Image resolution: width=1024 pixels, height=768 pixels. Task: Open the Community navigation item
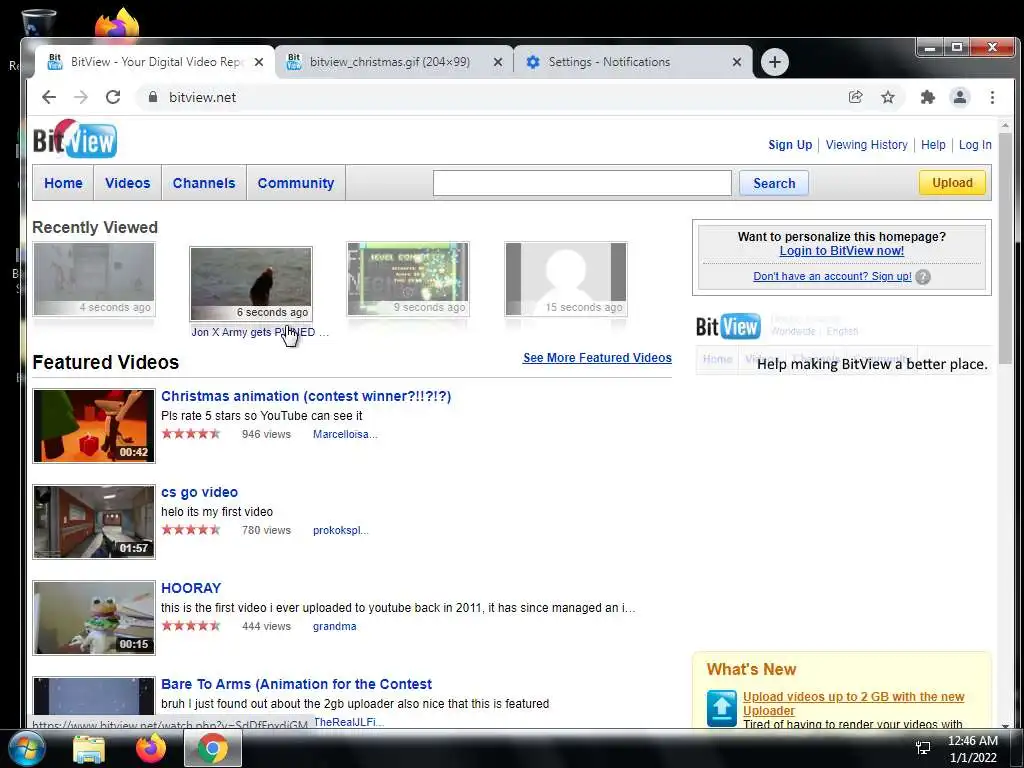coord(296,184)
